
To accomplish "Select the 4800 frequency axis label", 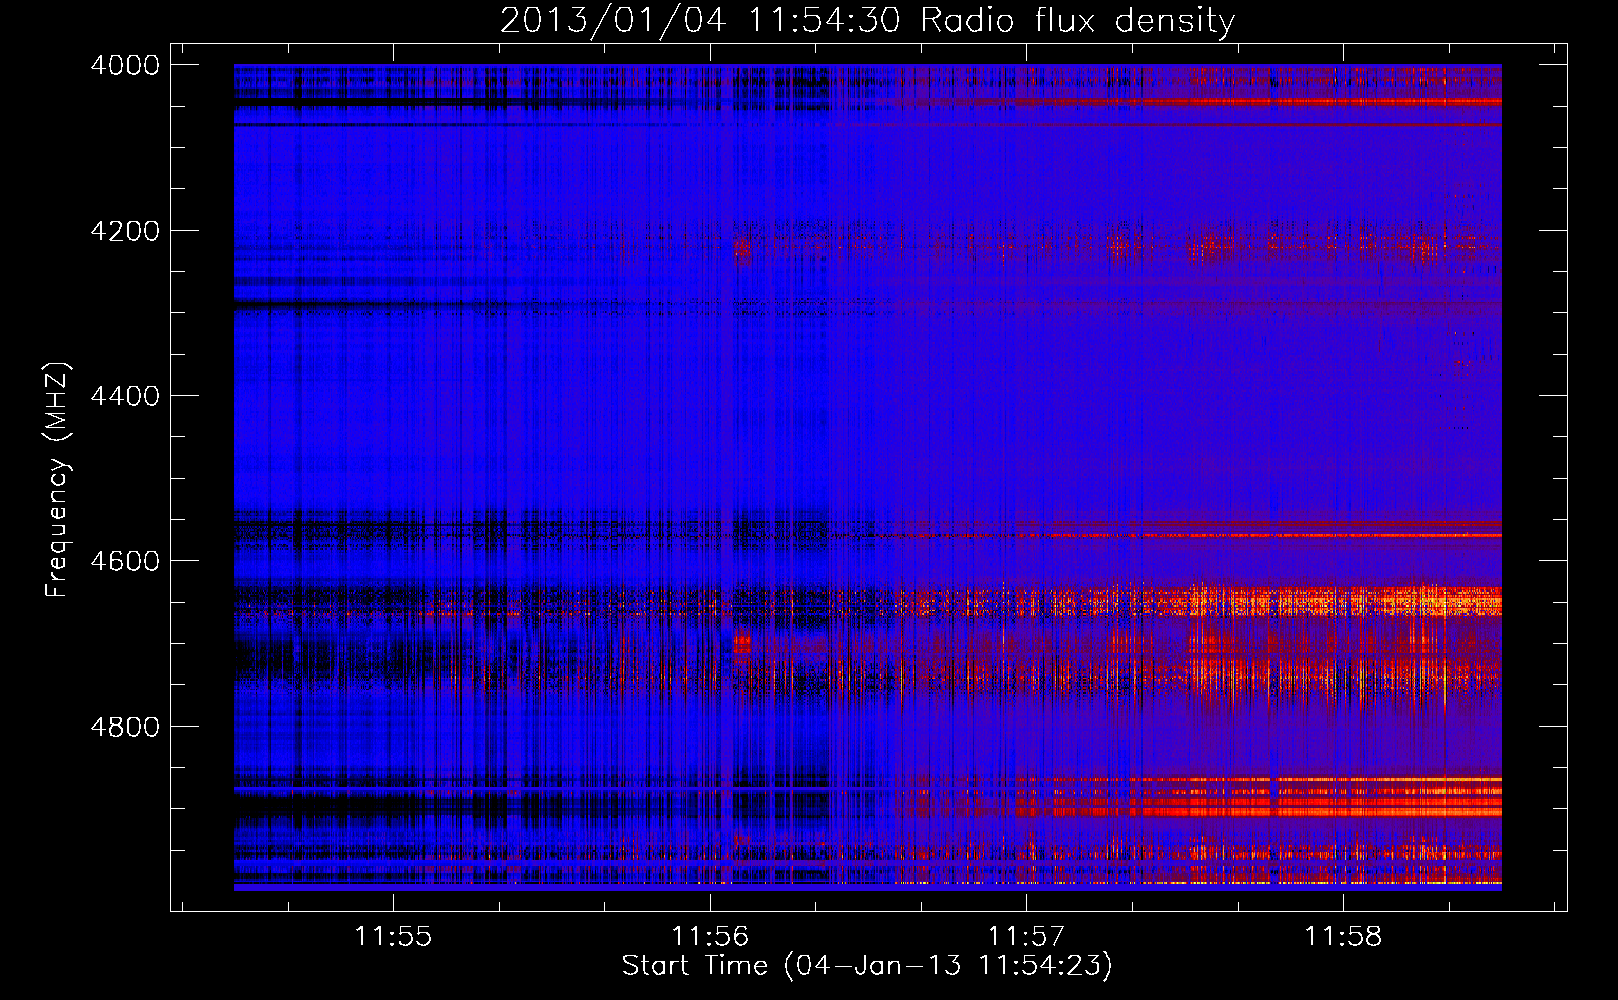I will [125, 727].
